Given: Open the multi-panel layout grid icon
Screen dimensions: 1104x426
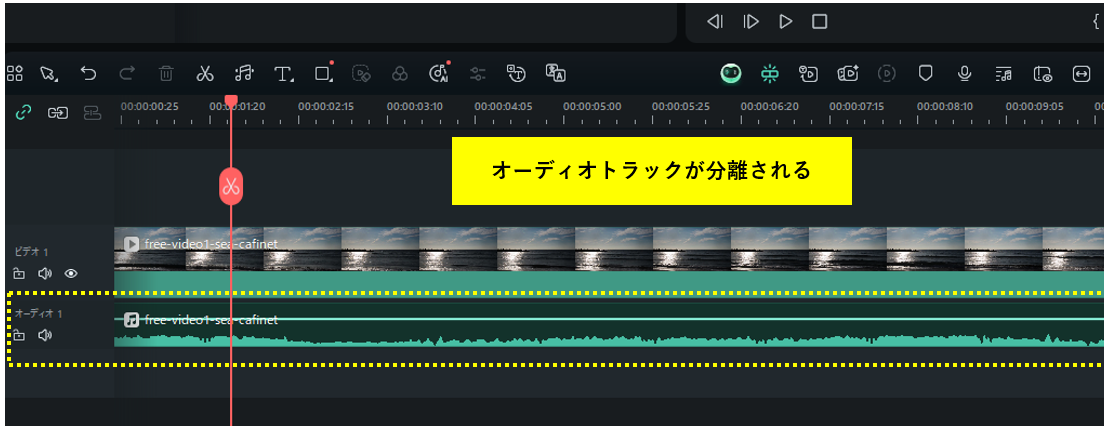Looking at the screenshot, I should click(x=15, y=73).
